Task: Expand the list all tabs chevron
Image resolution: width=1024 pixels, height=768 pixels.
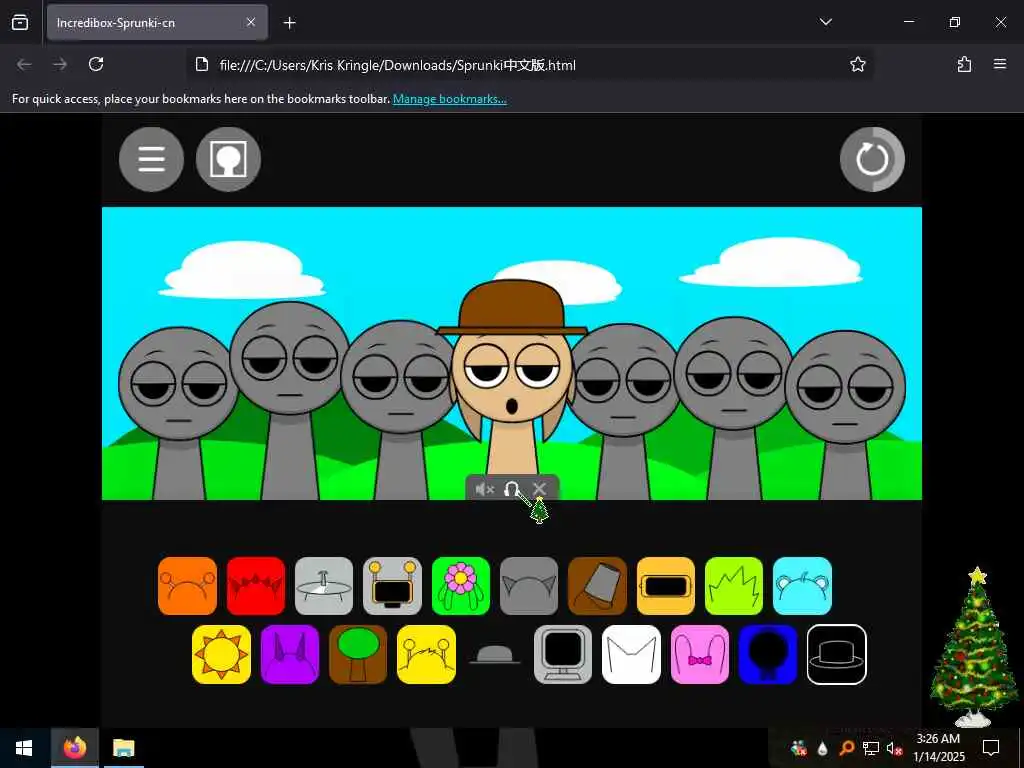Action: point(825,22)
